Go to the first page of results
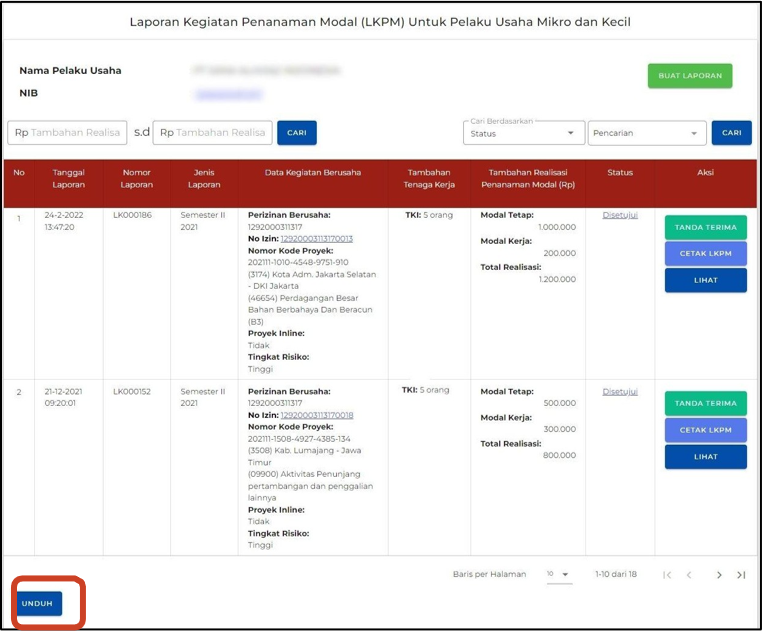The height and width of the screenshot is (631, 762). (667, 575)
